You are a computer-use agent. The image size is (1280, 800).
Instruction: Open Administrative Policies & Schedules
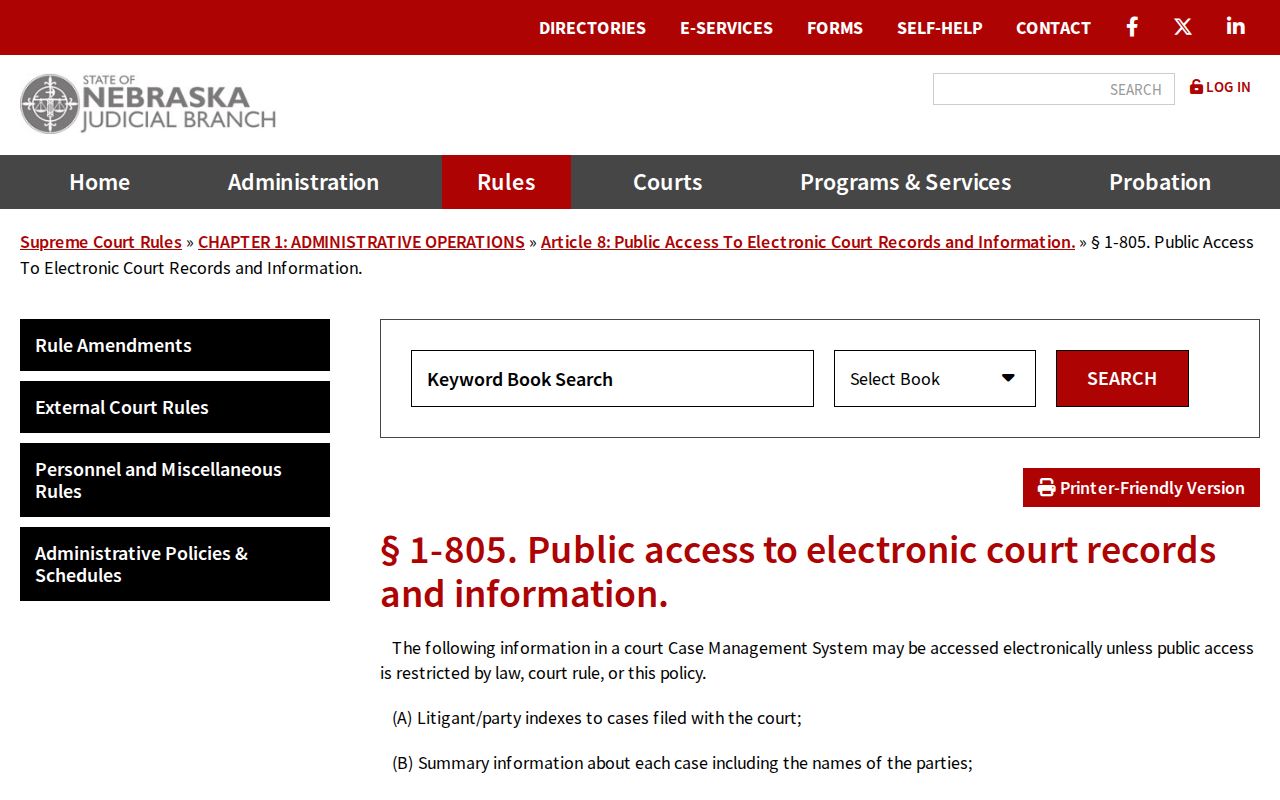(x=175, y=564)
